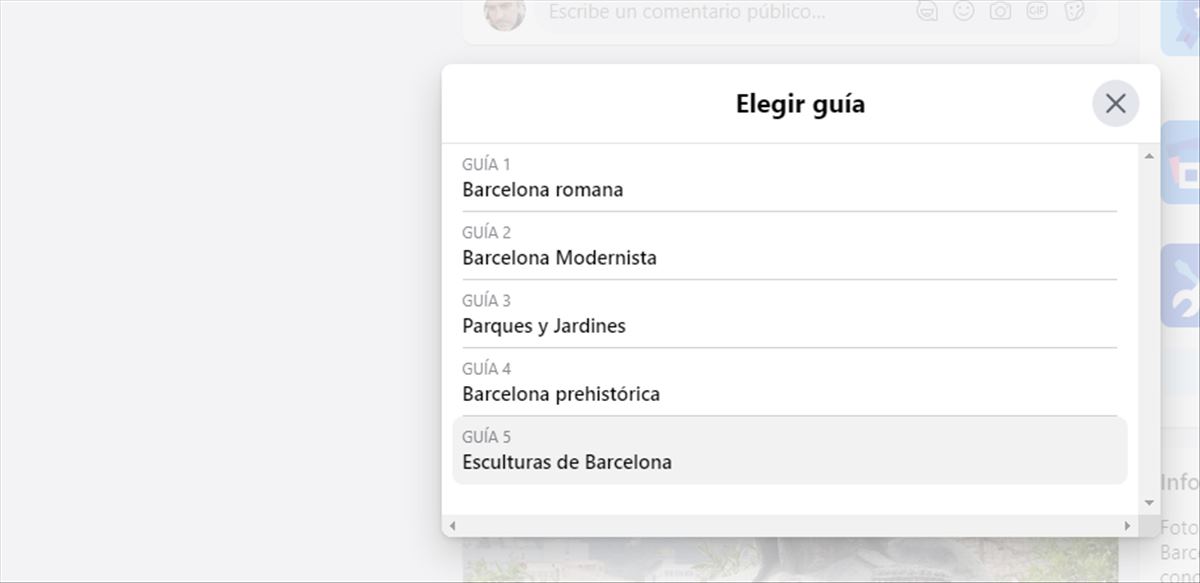Attach a photo using the camera icon
This screenshot has width=1200, height=583.
pyautogui.click(x=999, y=11)
